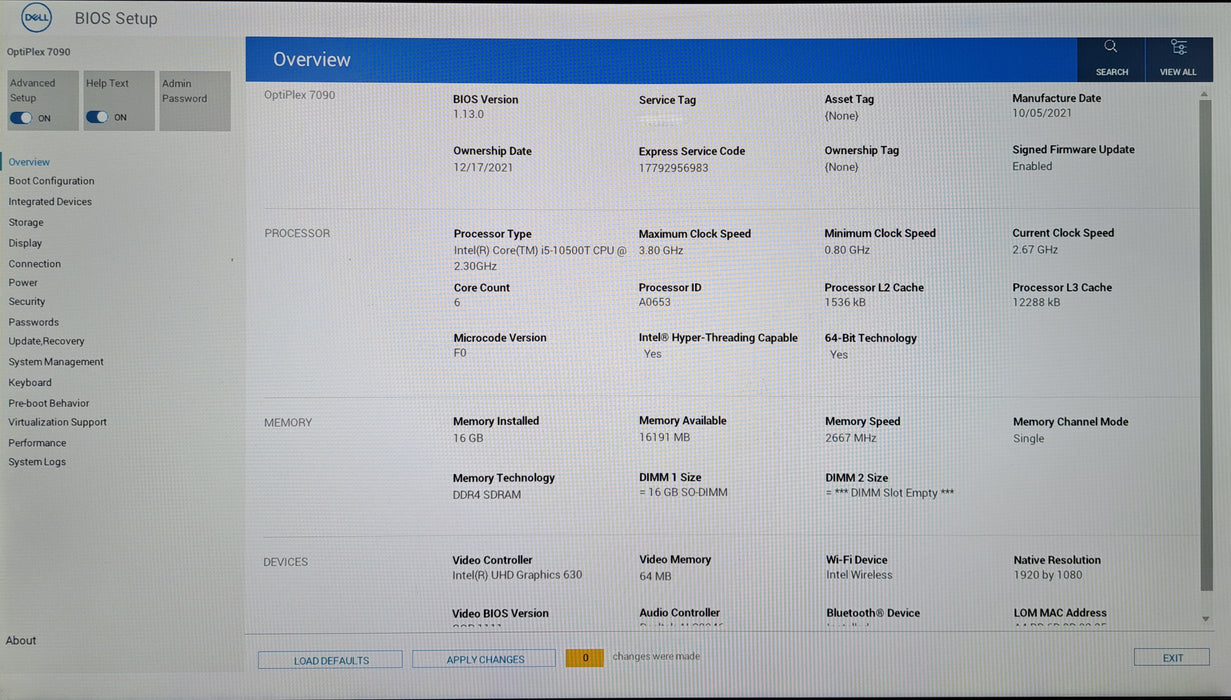Click Memory Channel Mode Single value
The image size is (1231, 700).
coord(1028,438)
